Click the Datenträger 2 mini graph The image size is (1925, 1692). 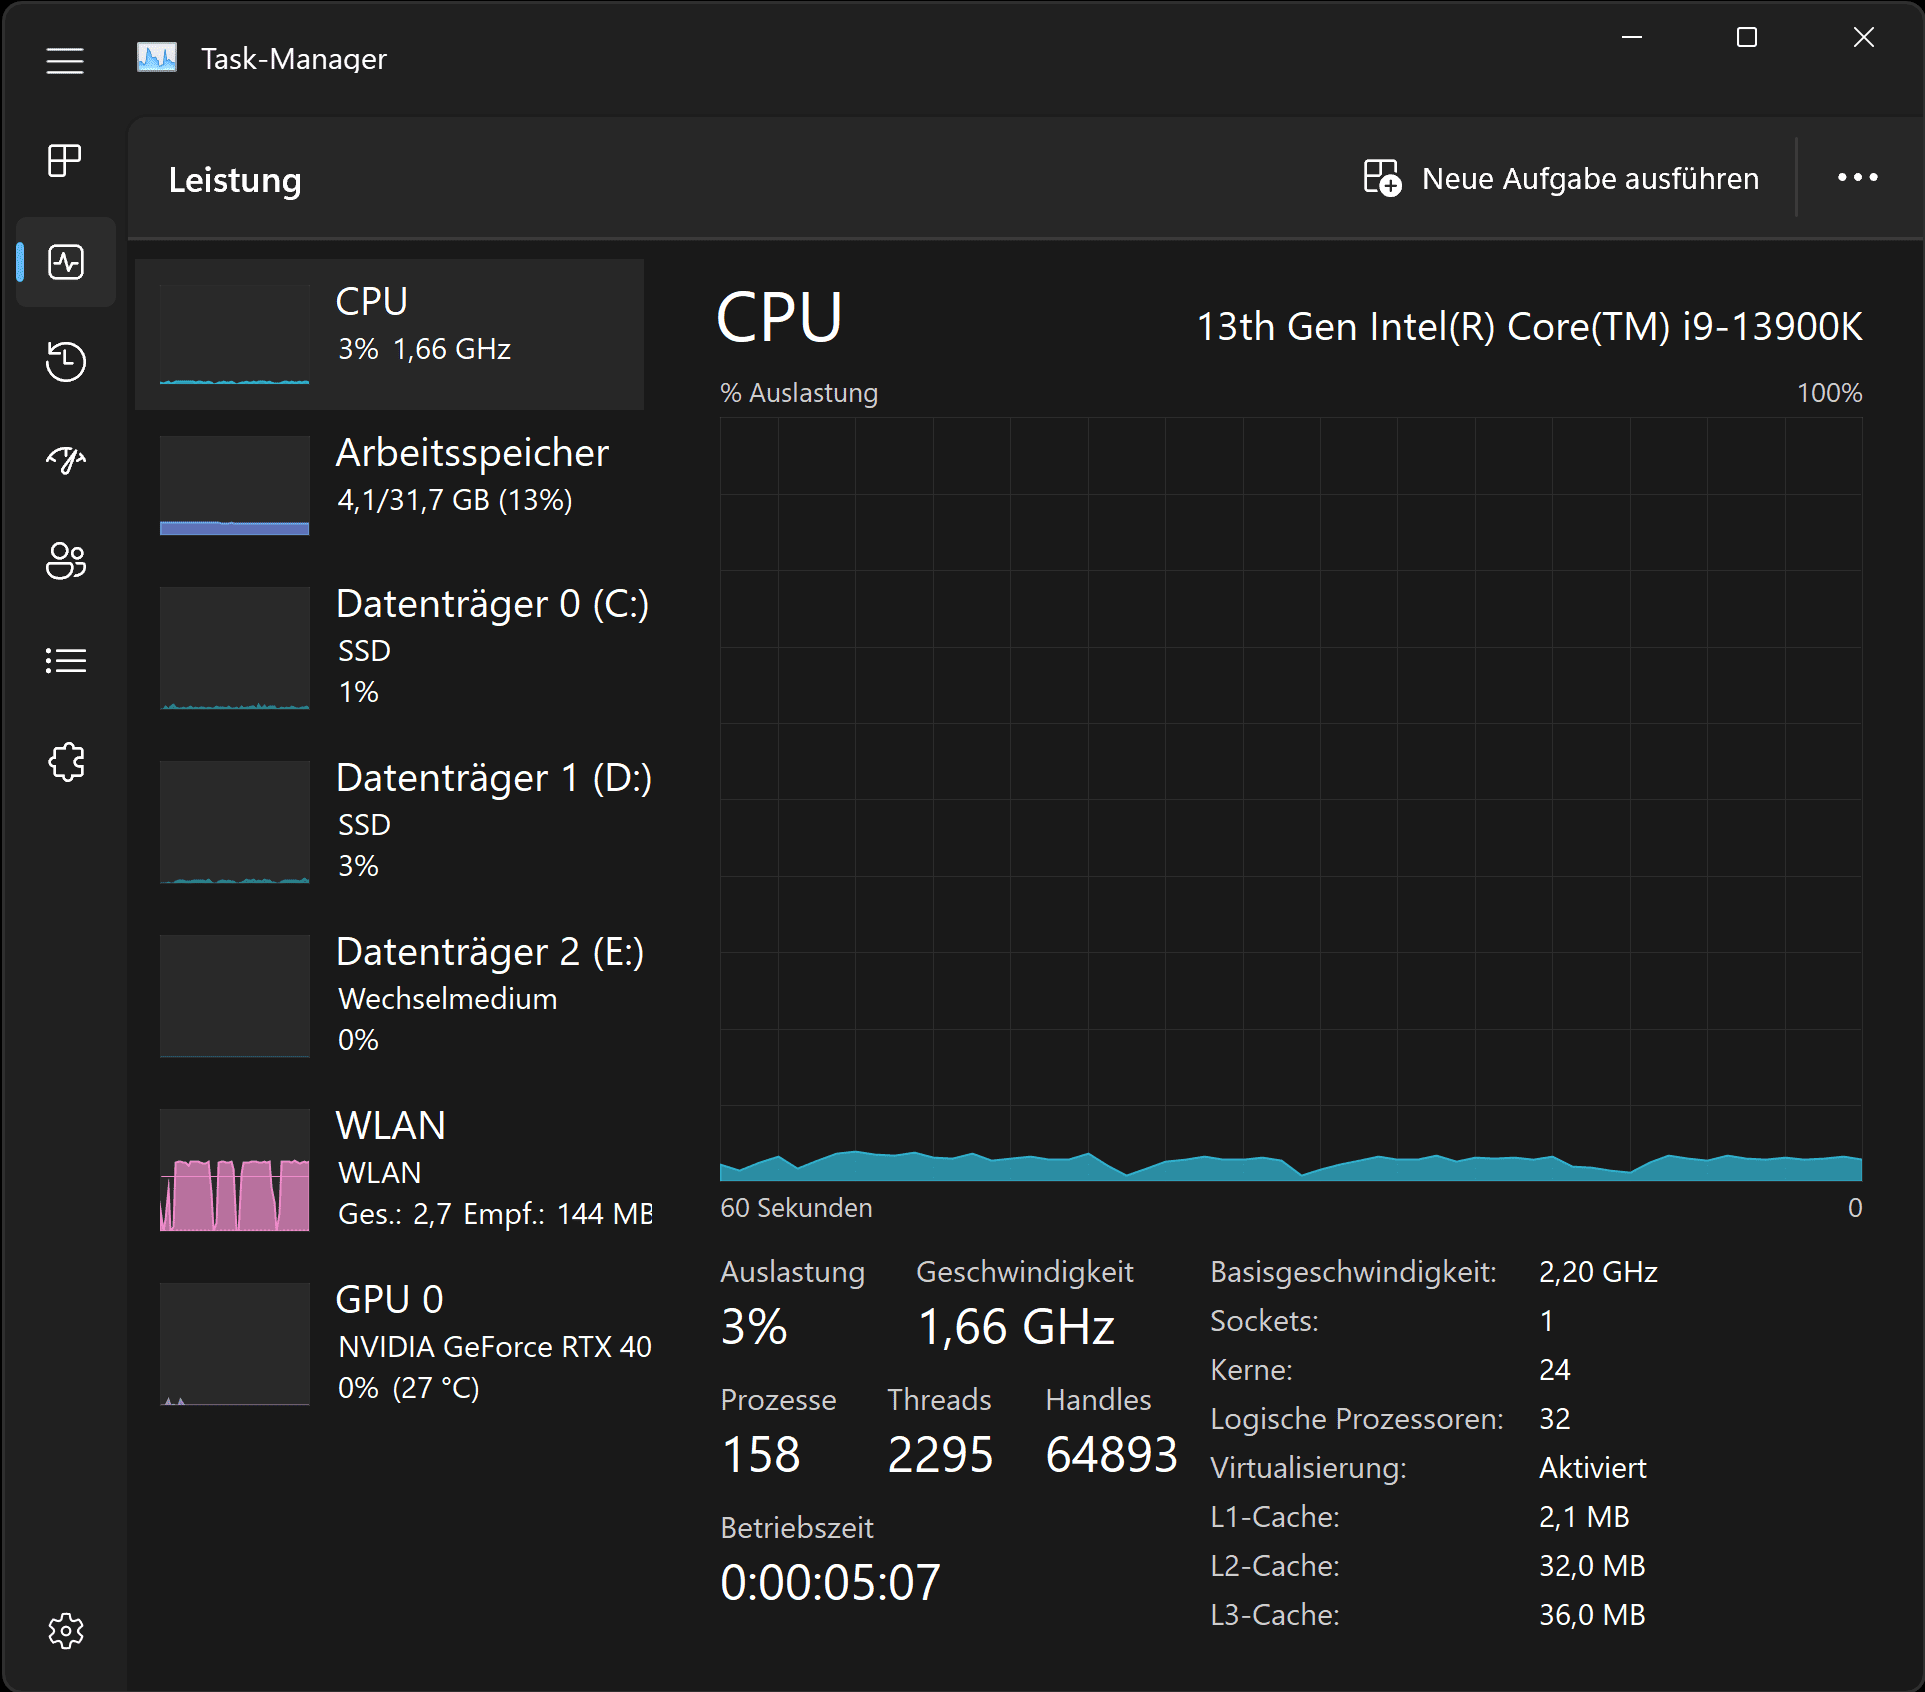pos(235,996)
